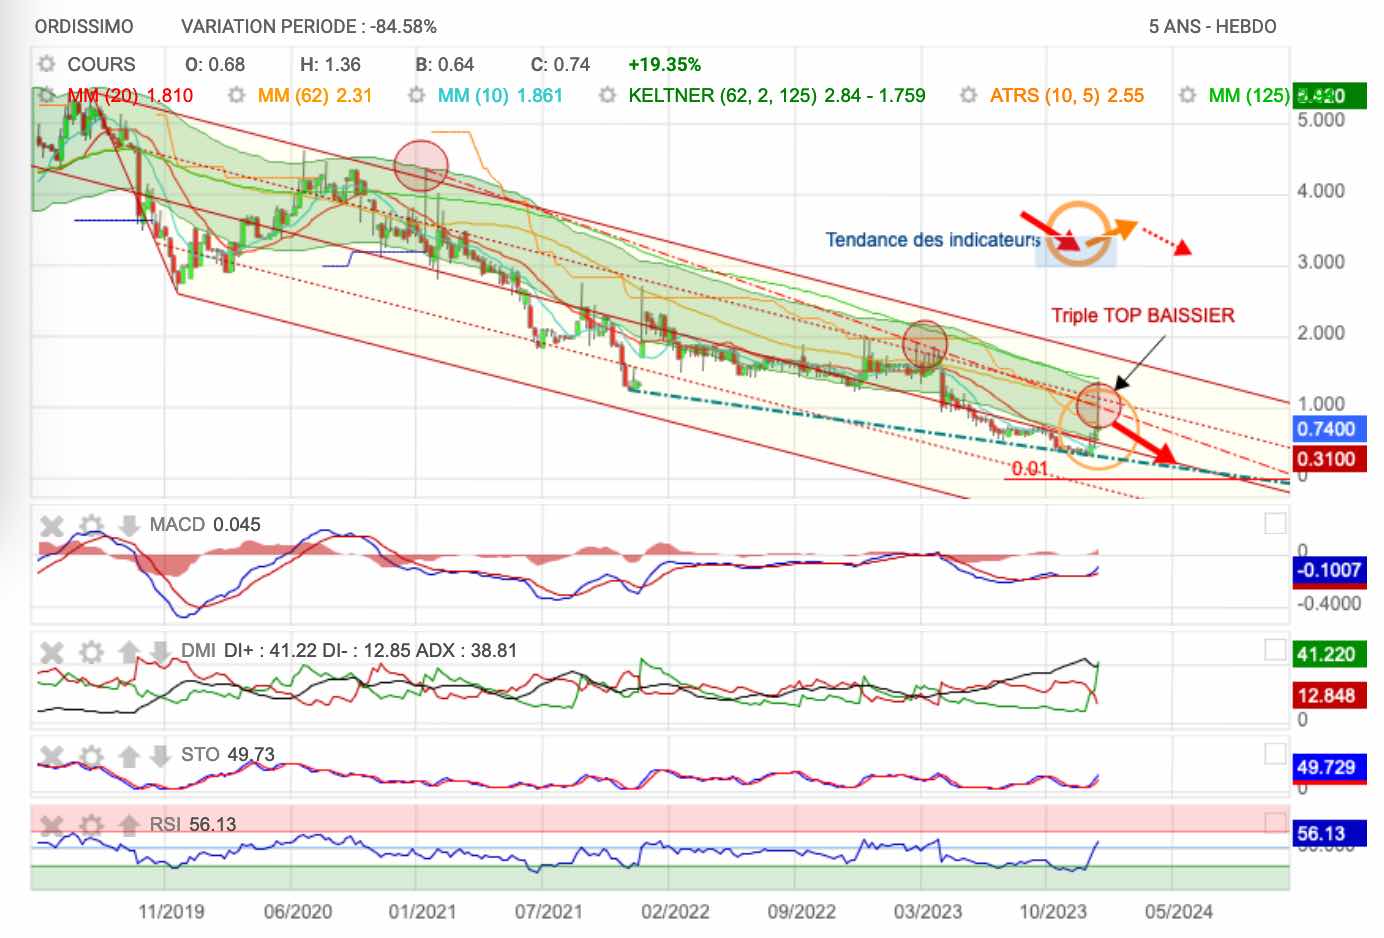The image size is (1384, 938).
Task: Open the MM (20) settings gear
Action: (46, 95)
